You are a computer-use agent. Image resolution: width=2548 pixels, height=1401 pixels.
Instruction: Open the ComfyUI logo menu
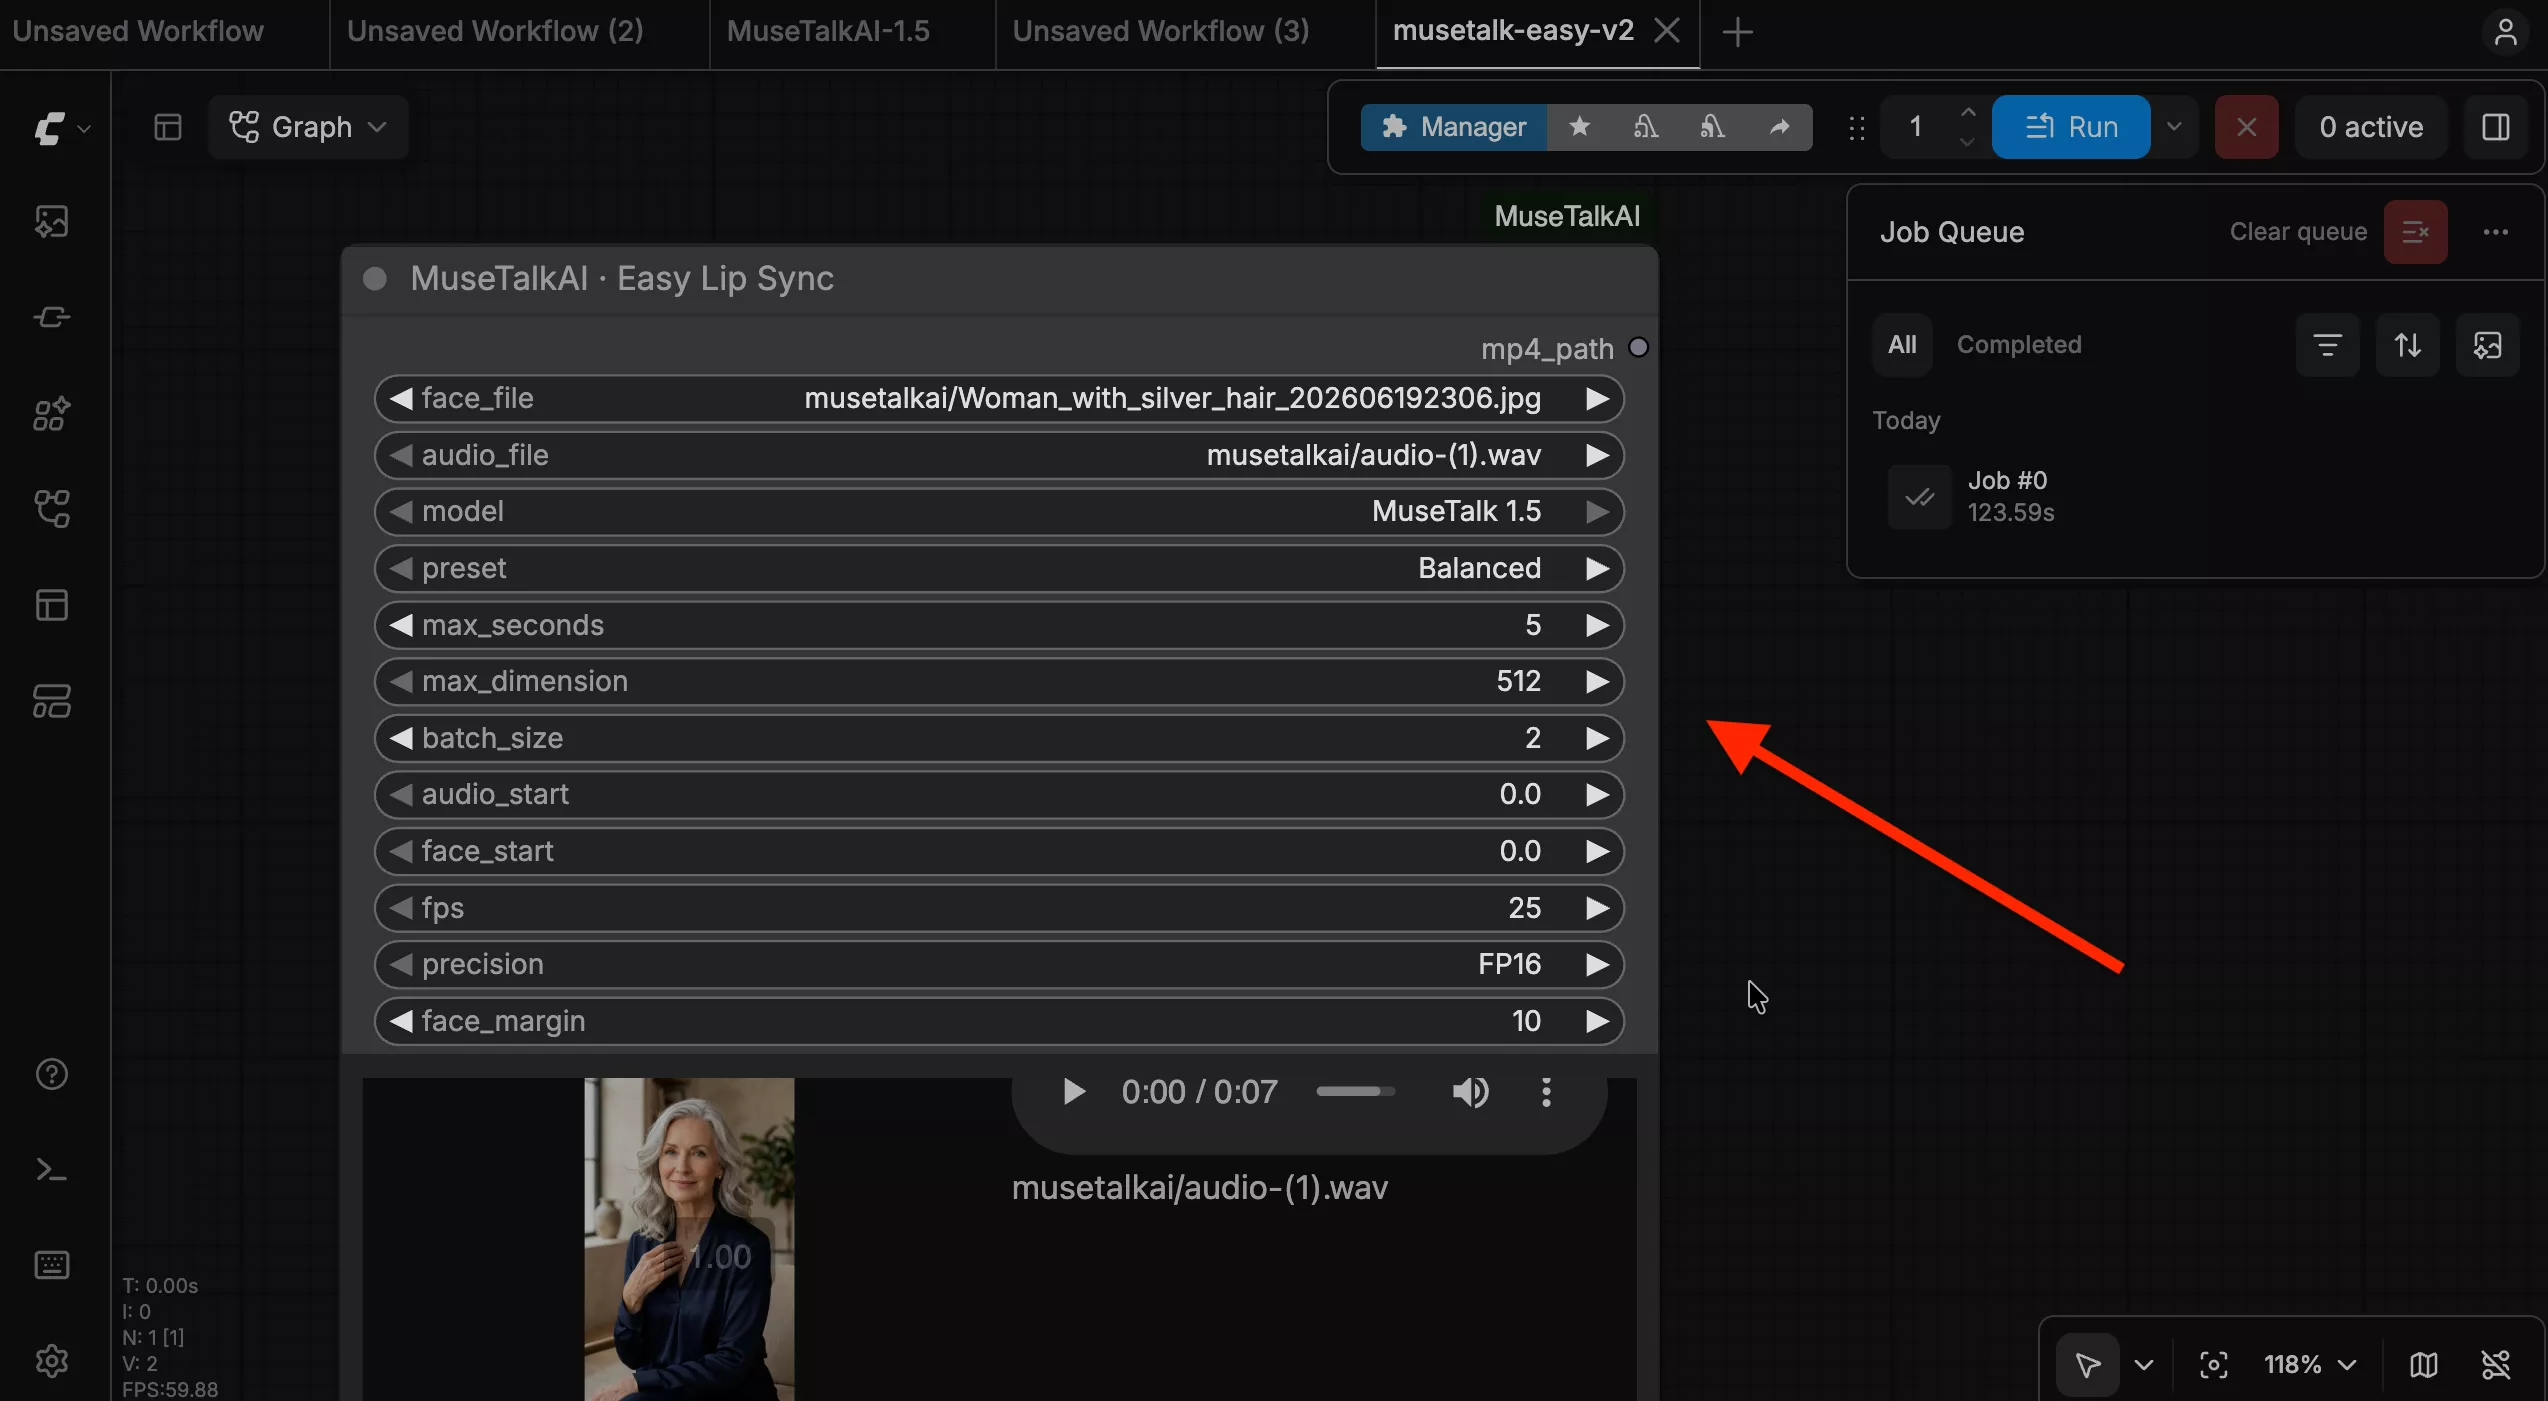click(61, 128)
